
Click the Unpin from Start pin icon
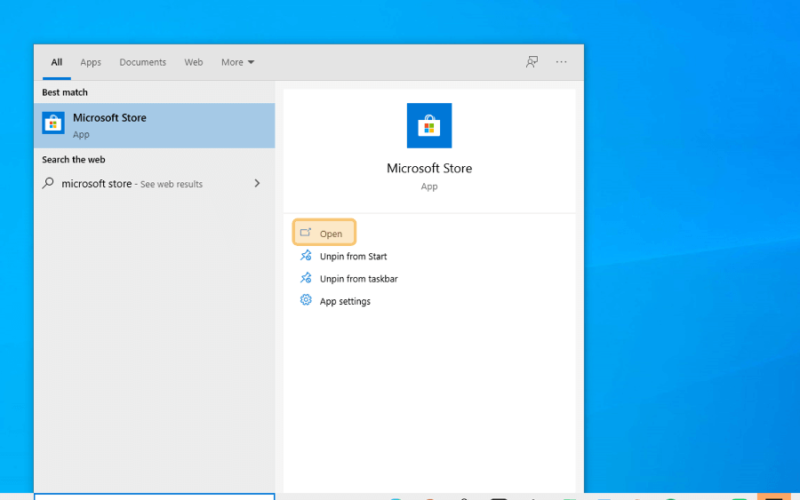306,255
